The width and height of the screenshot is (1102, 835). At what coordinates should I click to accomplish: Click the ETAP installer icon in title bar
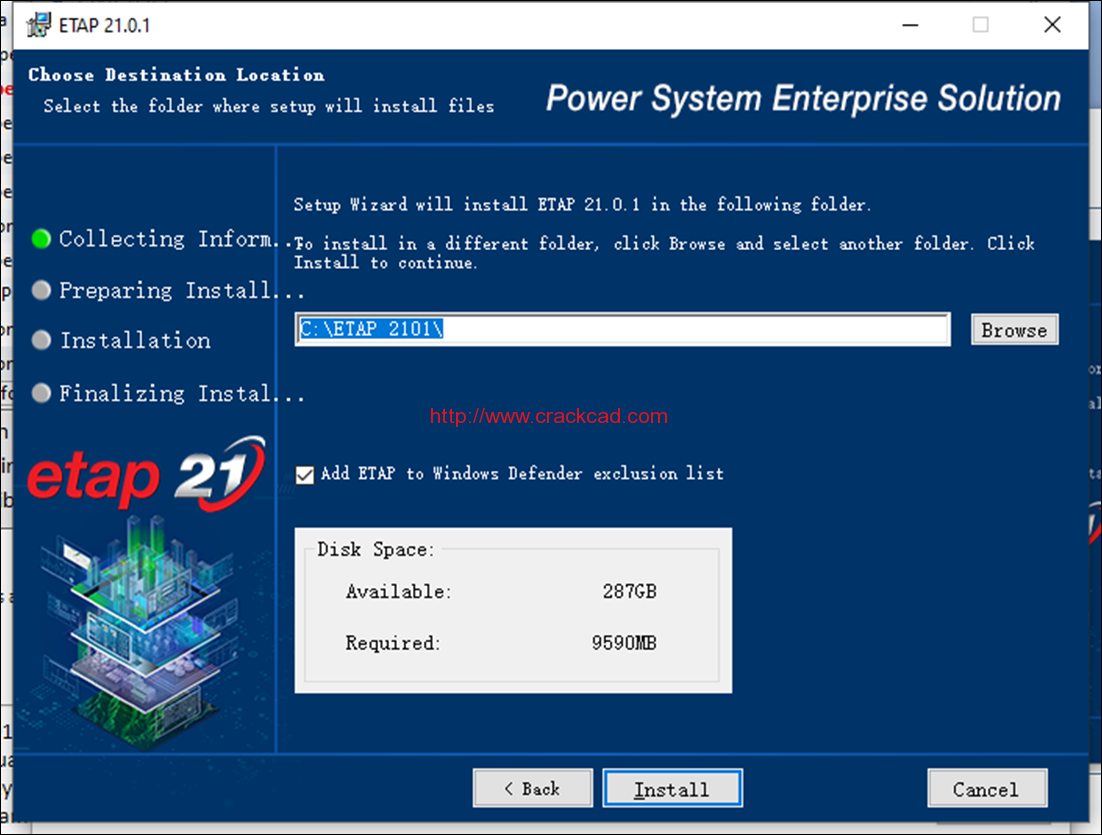click(39, 25)
